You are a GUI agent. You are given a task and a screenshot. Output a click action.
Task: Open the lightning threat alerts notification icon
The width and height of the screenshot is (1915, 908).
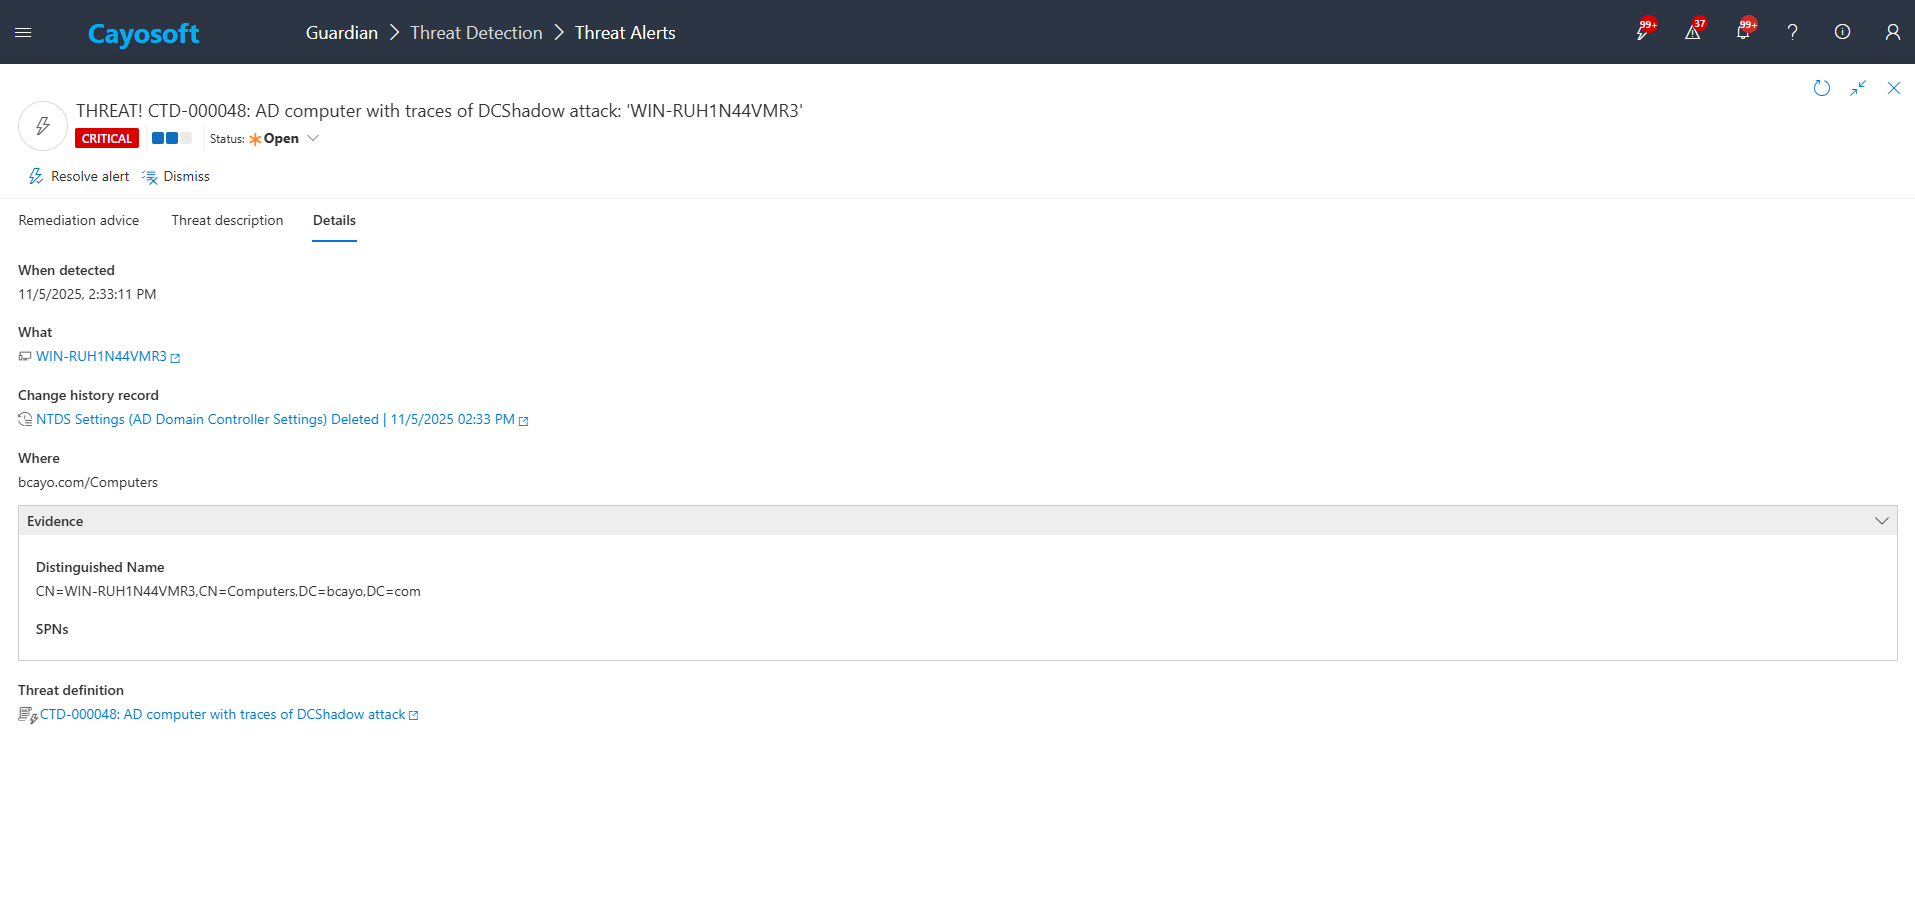pyautogui.click(x=1642, y=32)
